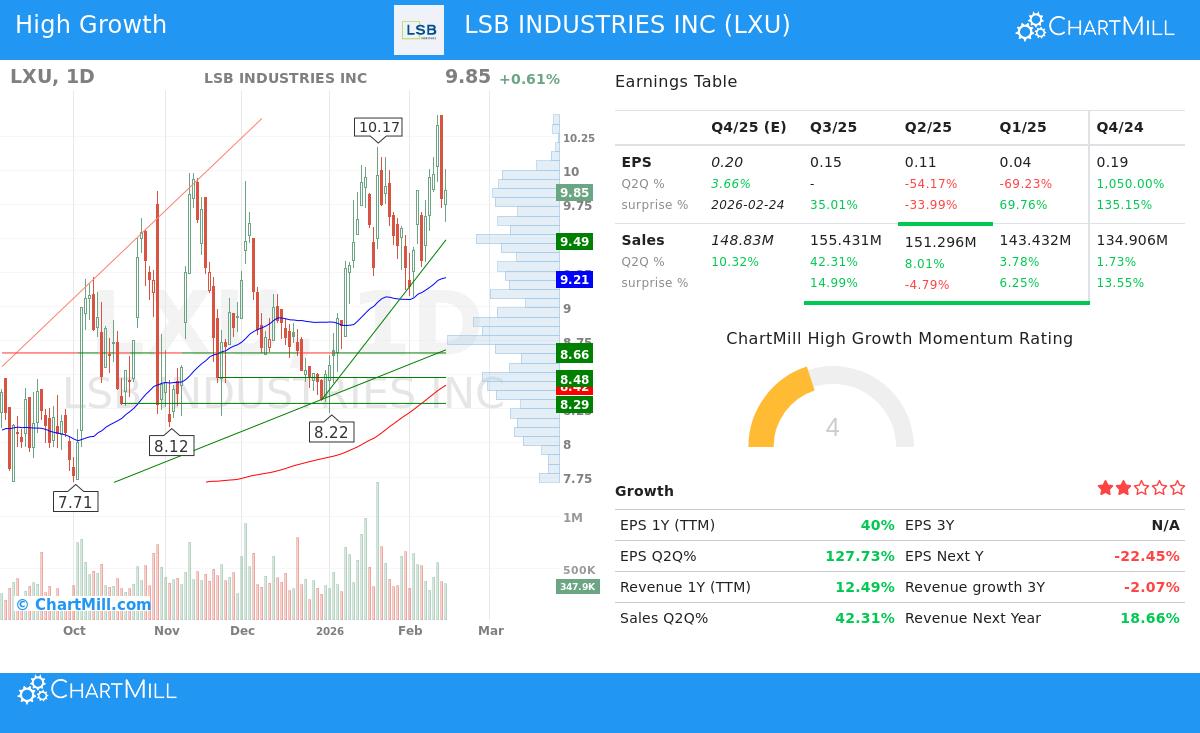Click the blue 9.21 price label on axis
Screen dimensions: 1200x733
[572, 280]
